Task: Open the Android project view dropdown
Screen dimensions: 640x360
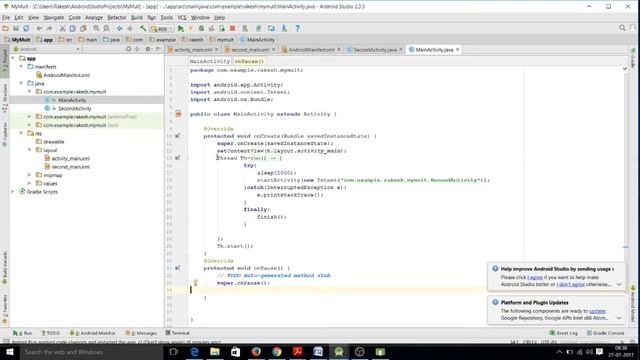Action: (x=47, y=49)
